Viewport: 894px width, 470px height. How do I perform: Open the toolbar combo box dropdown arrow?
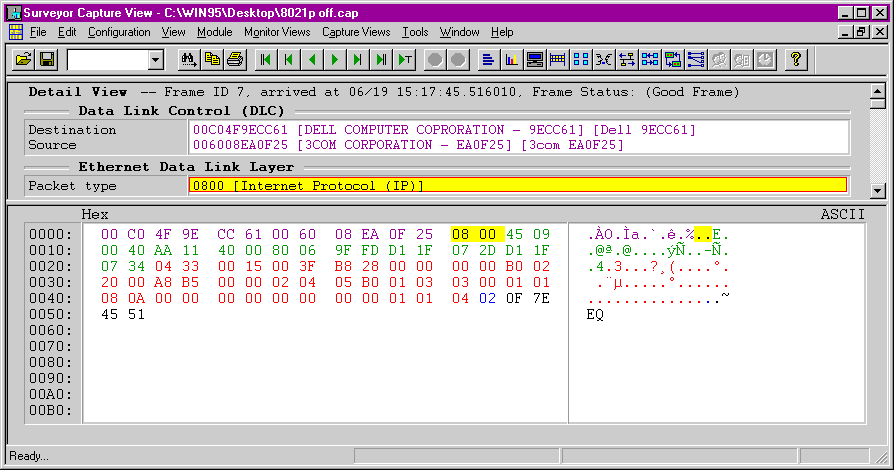155,61
